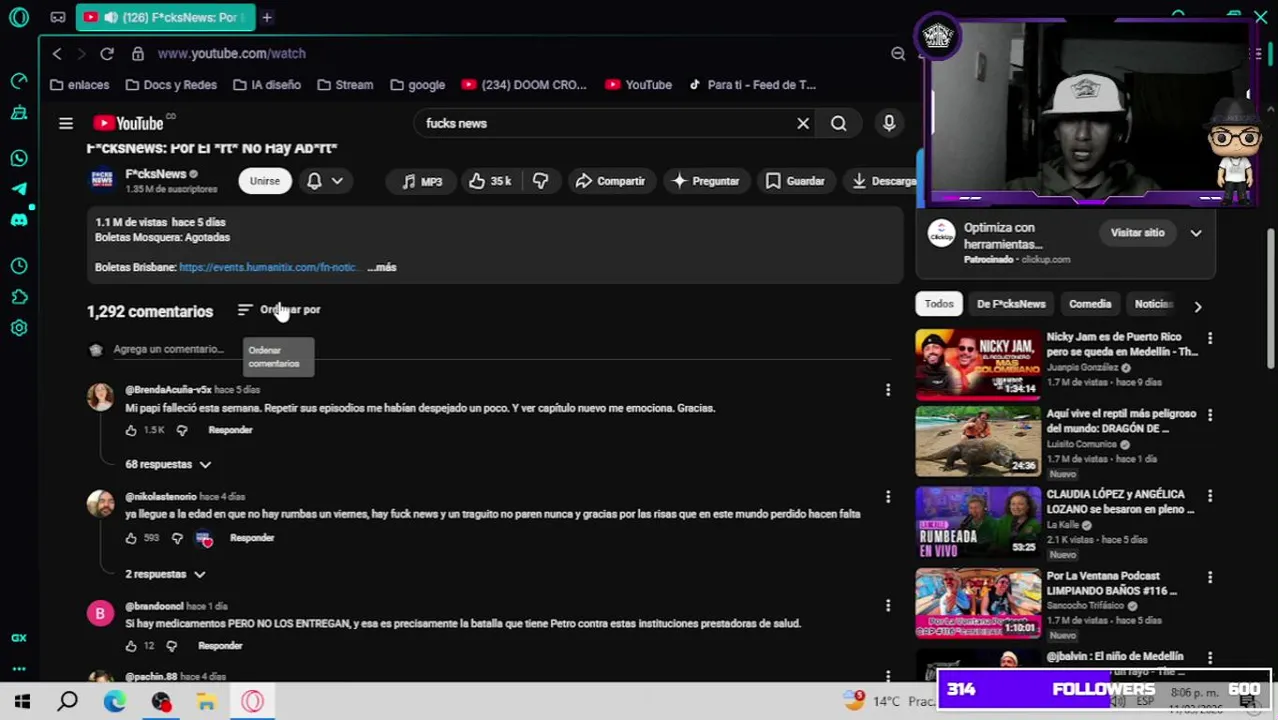
Task: Open options for @nikolastenorio comment
Action: pos(888,497)
